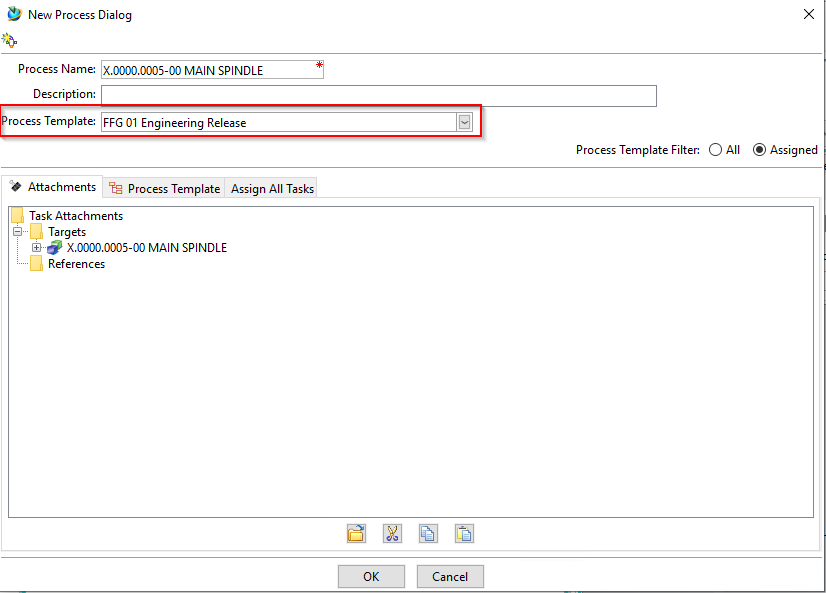Select the Task Attachments folder icon
Viewport: 826px width, 593px height.
click(x=17, y=216)
